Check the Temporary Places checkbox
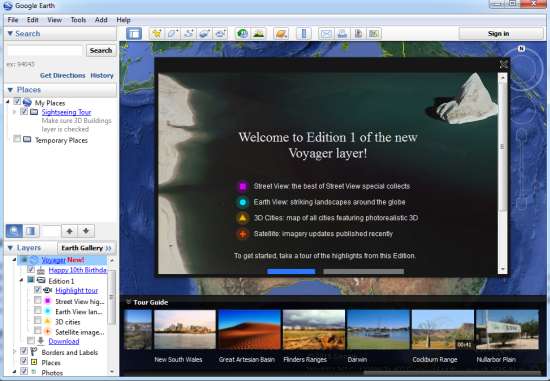The image size is (550, 381). click(x=17, y=139)
